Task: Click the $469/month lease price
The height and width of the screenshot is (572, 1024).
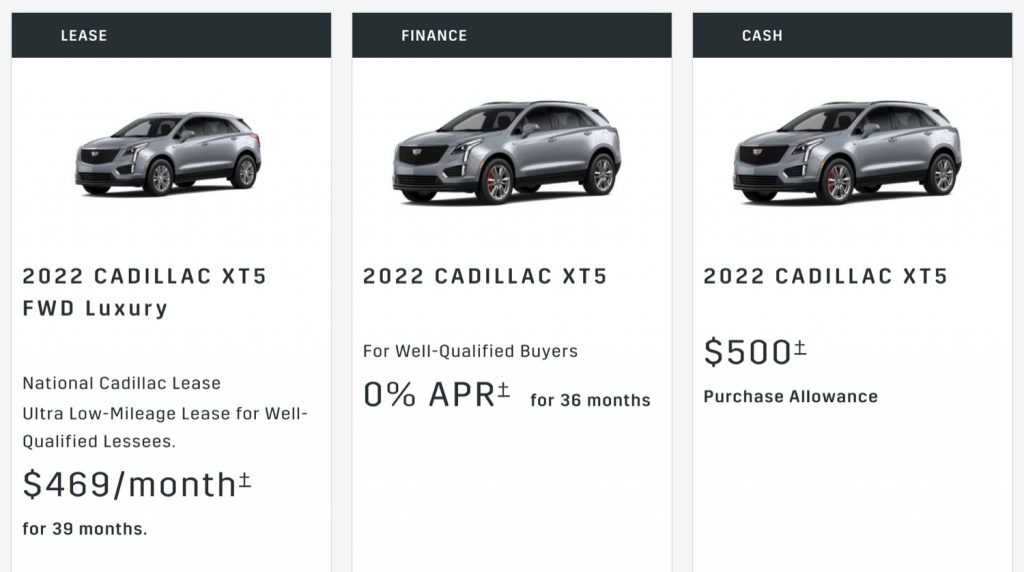Action: pyautogui.click(x=129, y=485)
